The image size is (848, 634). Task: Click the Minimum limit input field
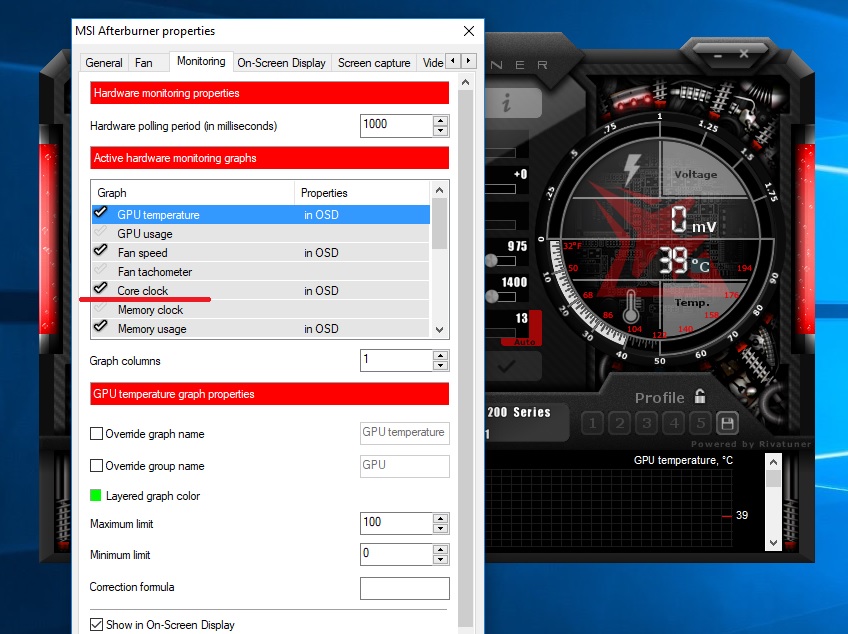tap(397, 554)
